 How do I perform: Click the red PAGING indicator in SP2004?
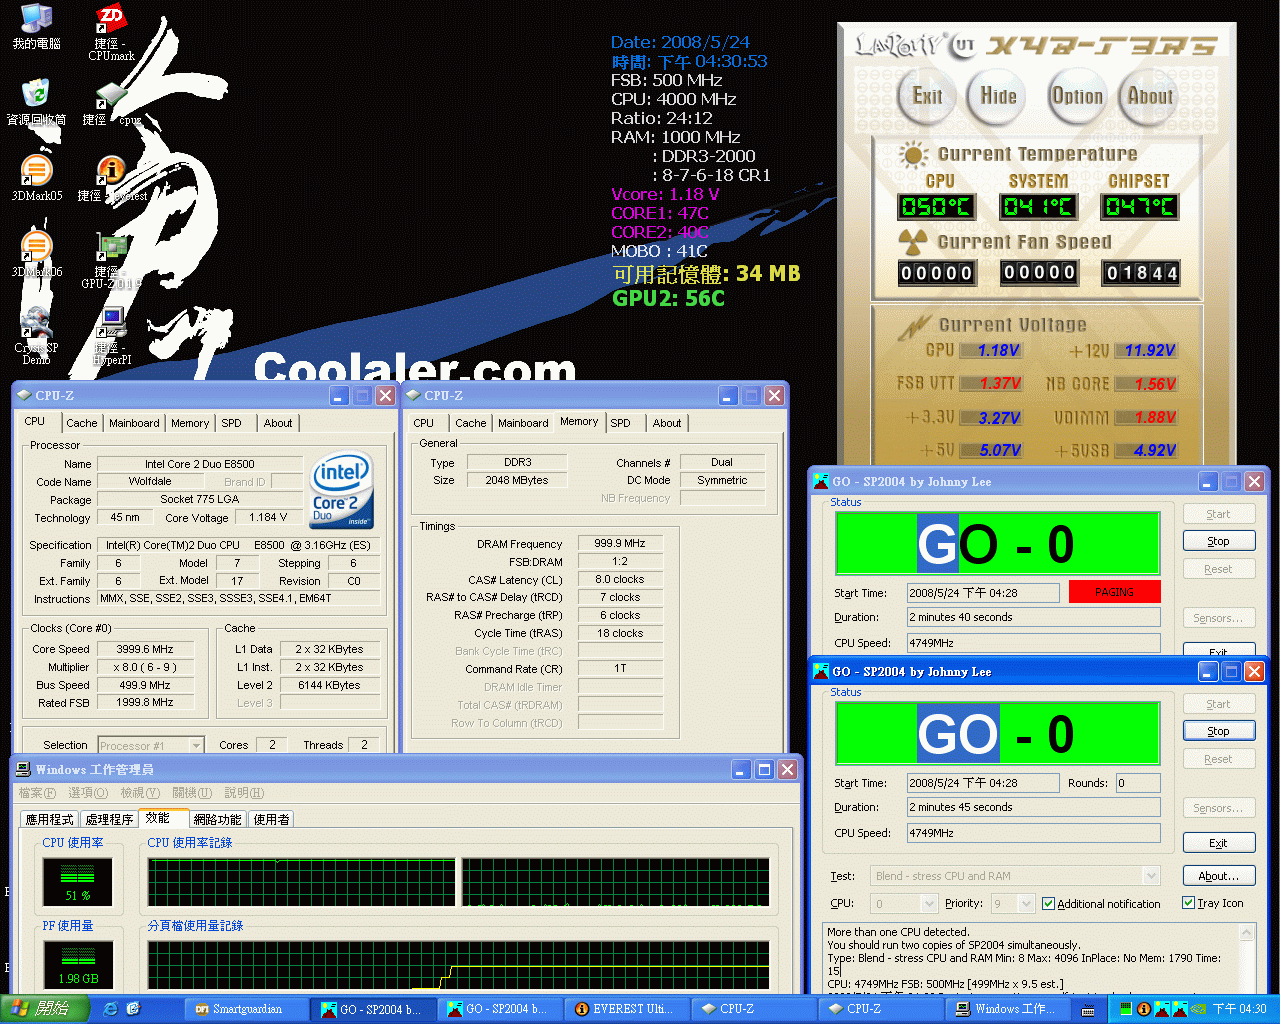1114,592
